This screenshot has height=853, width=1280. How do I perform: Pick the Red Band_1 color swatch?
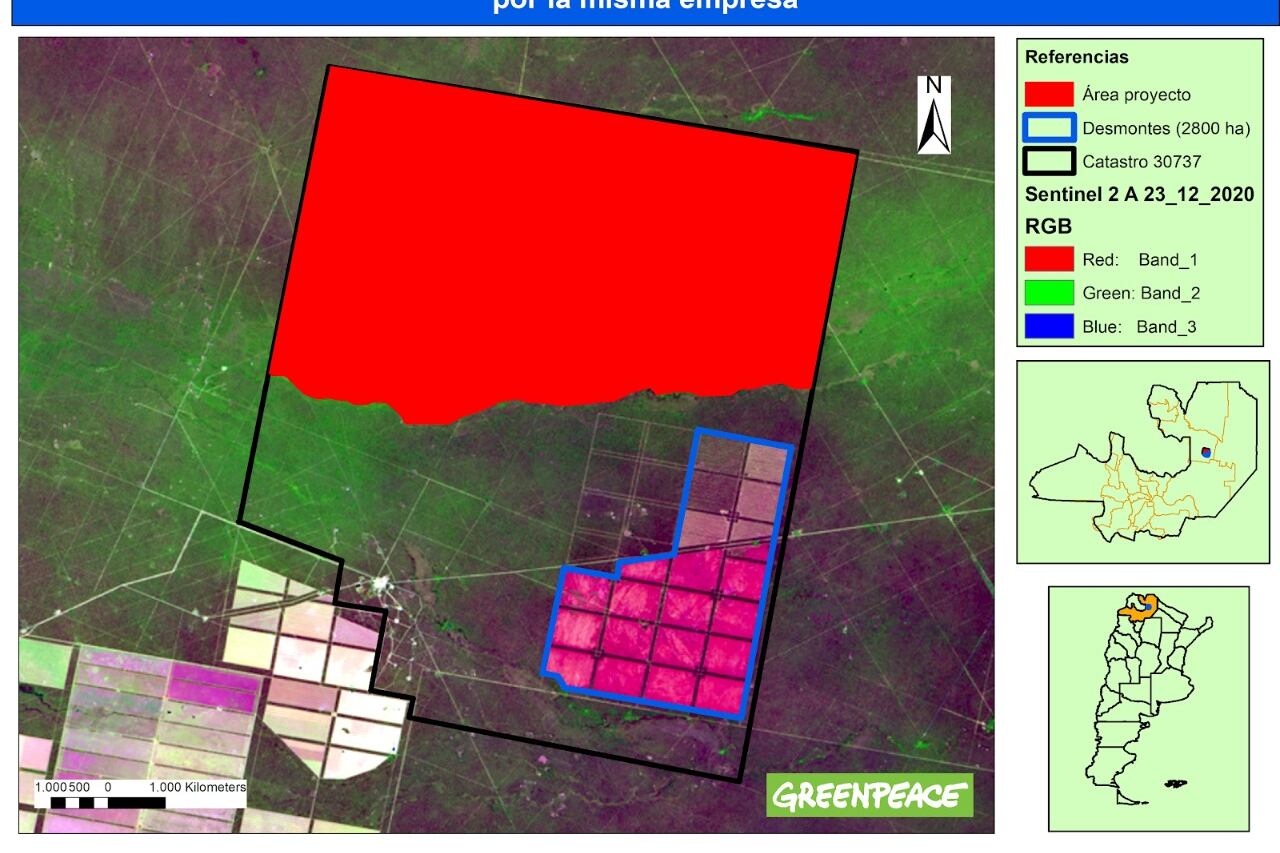pyautogui.click(x=1049, y=260)
